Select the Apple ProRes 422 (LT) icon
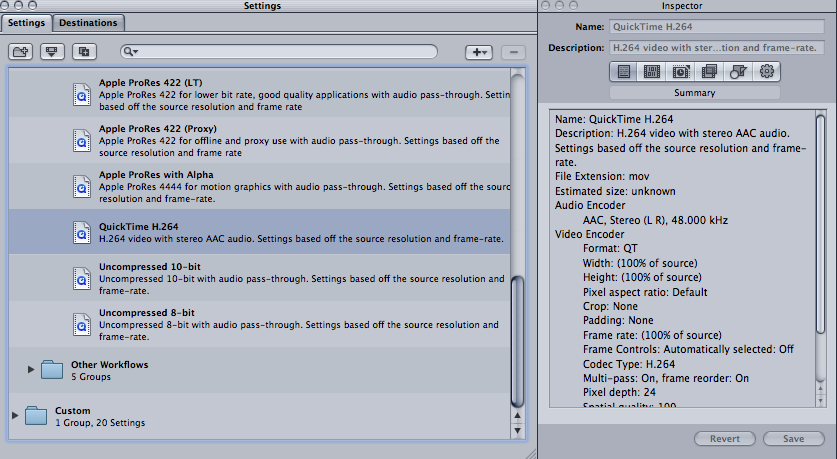Viewport: 837px width, 459px height. [82, 95]
